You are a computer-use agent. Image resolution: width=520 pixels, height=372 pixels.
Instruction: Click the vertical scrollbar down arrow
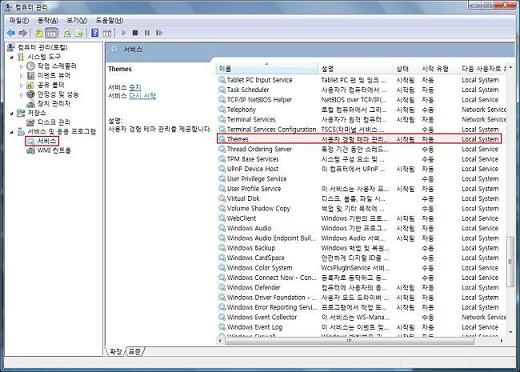[x=510, y=332]
